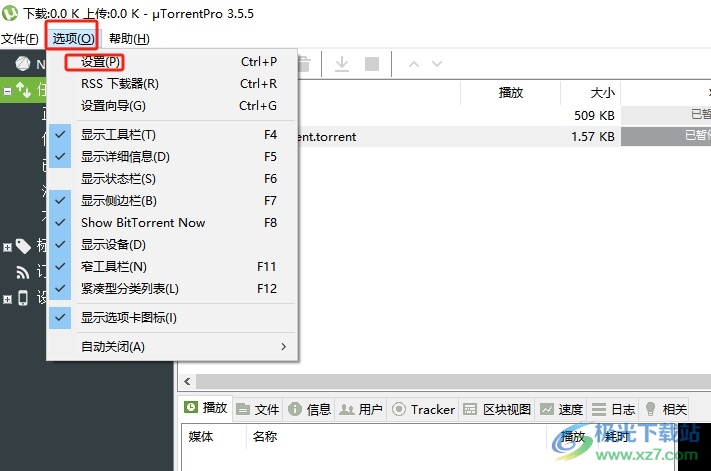Click the devices phone sidebar icon
The height and width of the screenshot is (471, 711).
click(x=23, y=298)
